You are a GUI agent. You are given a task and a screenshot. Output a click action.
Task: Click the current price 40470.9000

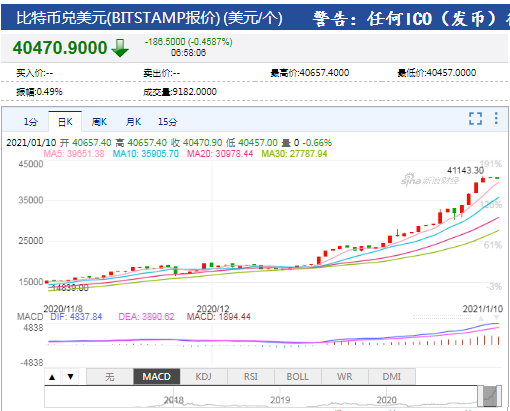tap(60, 48)
